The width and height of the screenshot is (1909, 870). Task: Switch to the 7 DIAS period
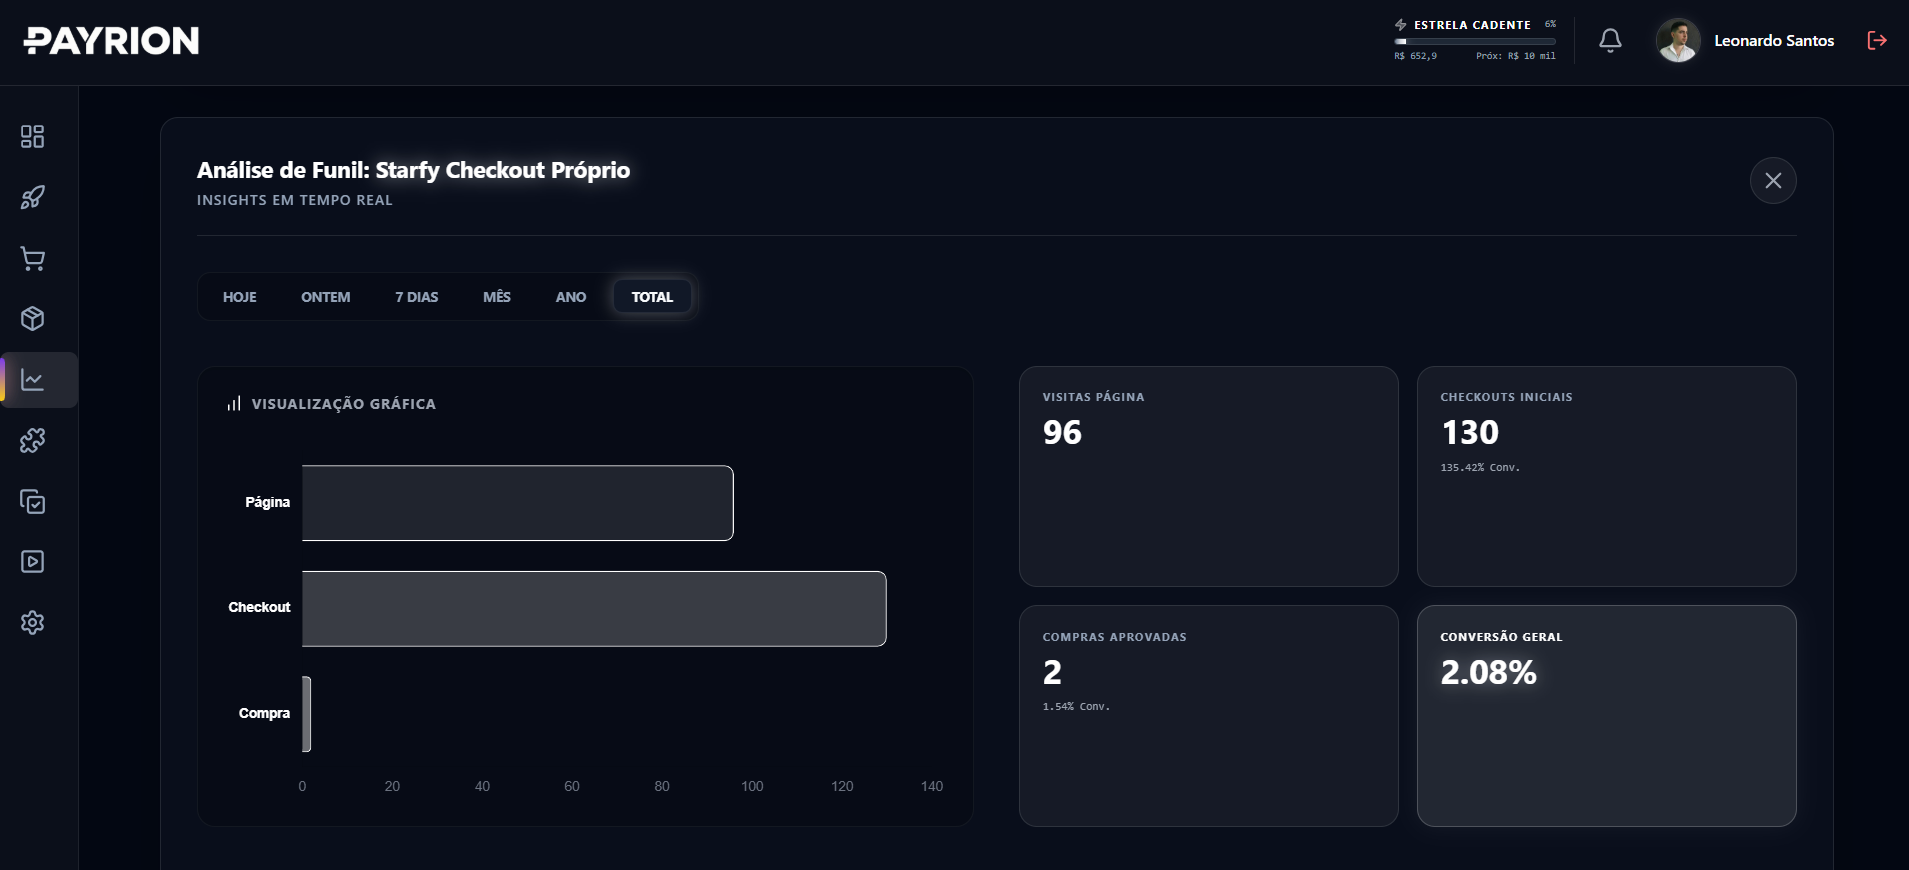pyautogui.click(x=416, y=296)
